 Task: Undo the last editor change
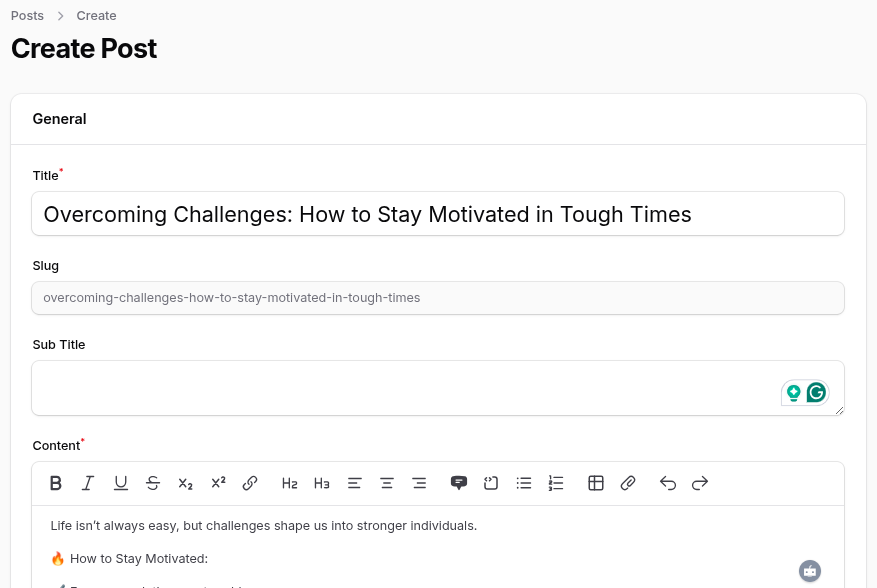point(667,483)
